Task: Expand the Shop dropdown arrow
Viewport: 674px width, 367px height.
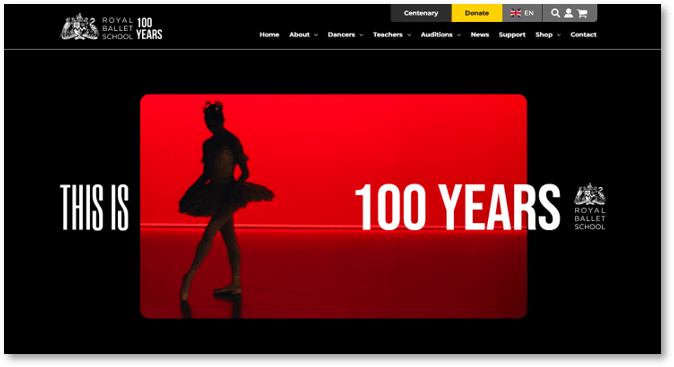Action: pyautogui.click(x=559, y=35)
